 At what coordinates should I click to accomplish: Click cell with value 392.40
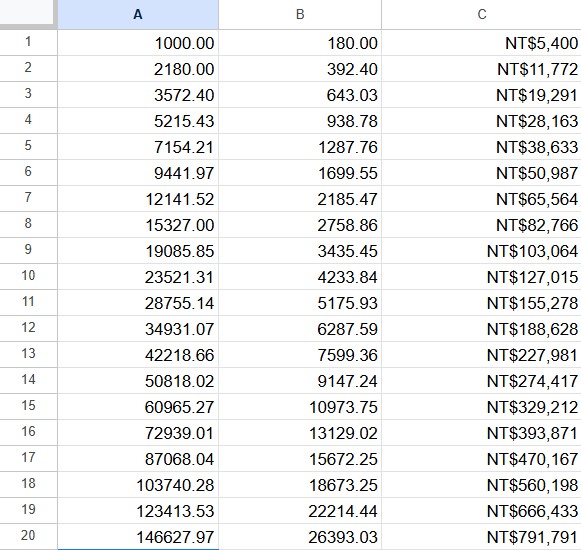point(300,69)
